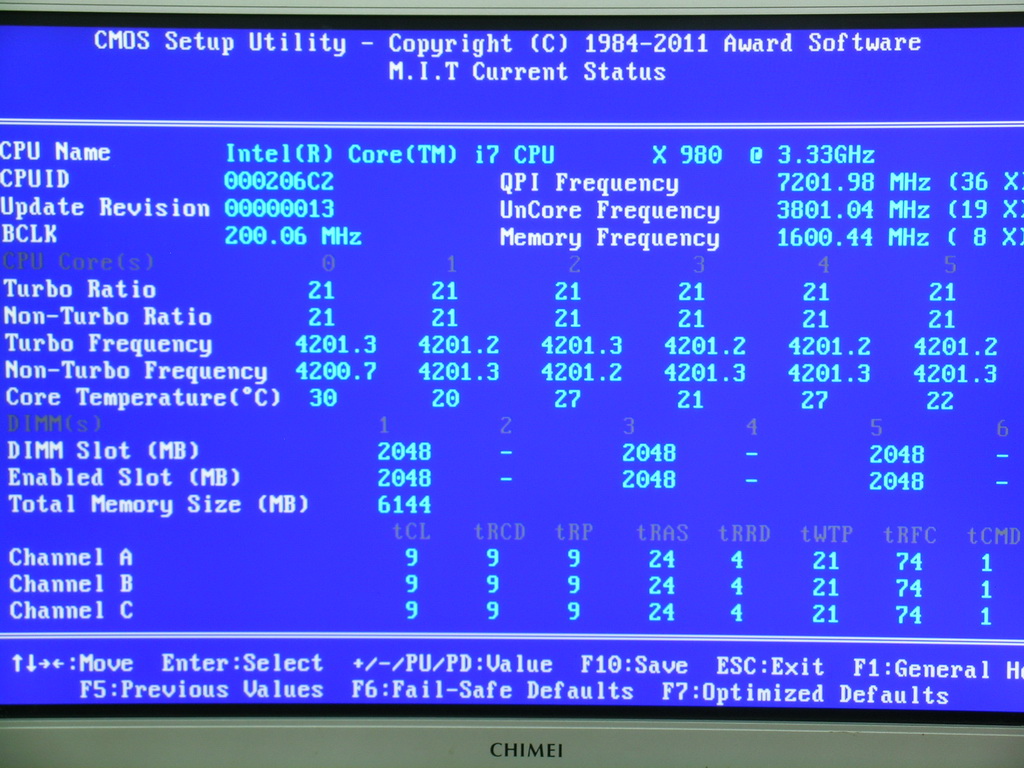This screenshot has height=768, width=1024.
Task: Click the "F7:Optimized Defaults" key hint
Action: pos(805,694)
